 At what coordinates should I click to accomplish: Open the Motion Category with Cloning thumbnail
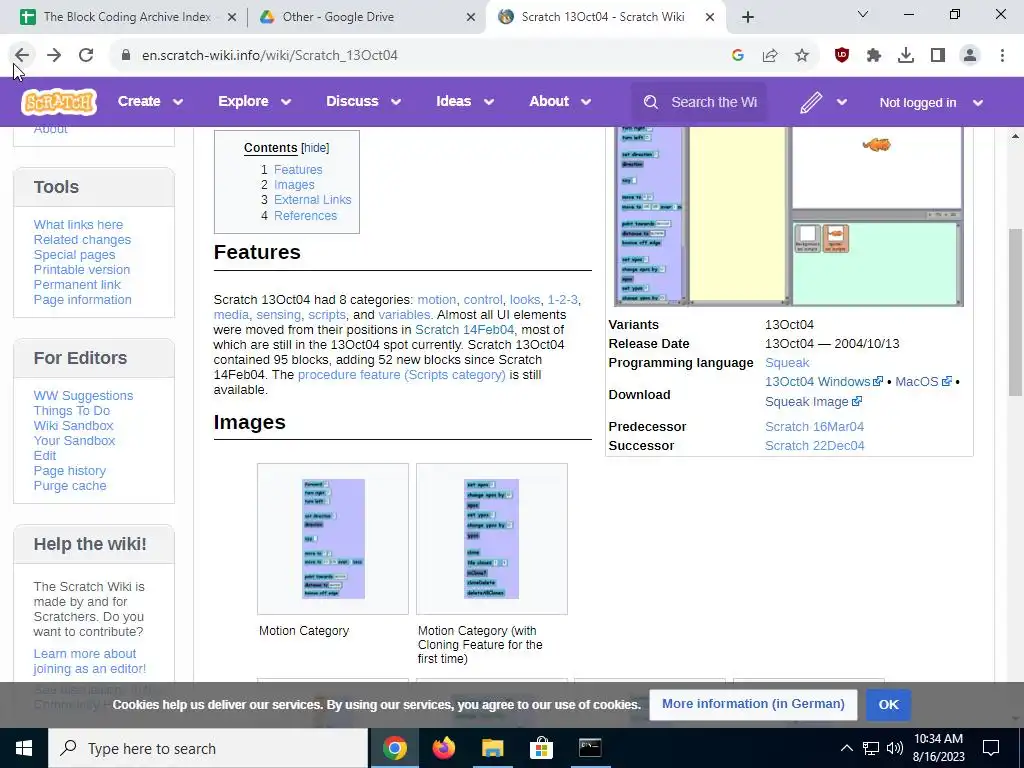click(492, 539)
